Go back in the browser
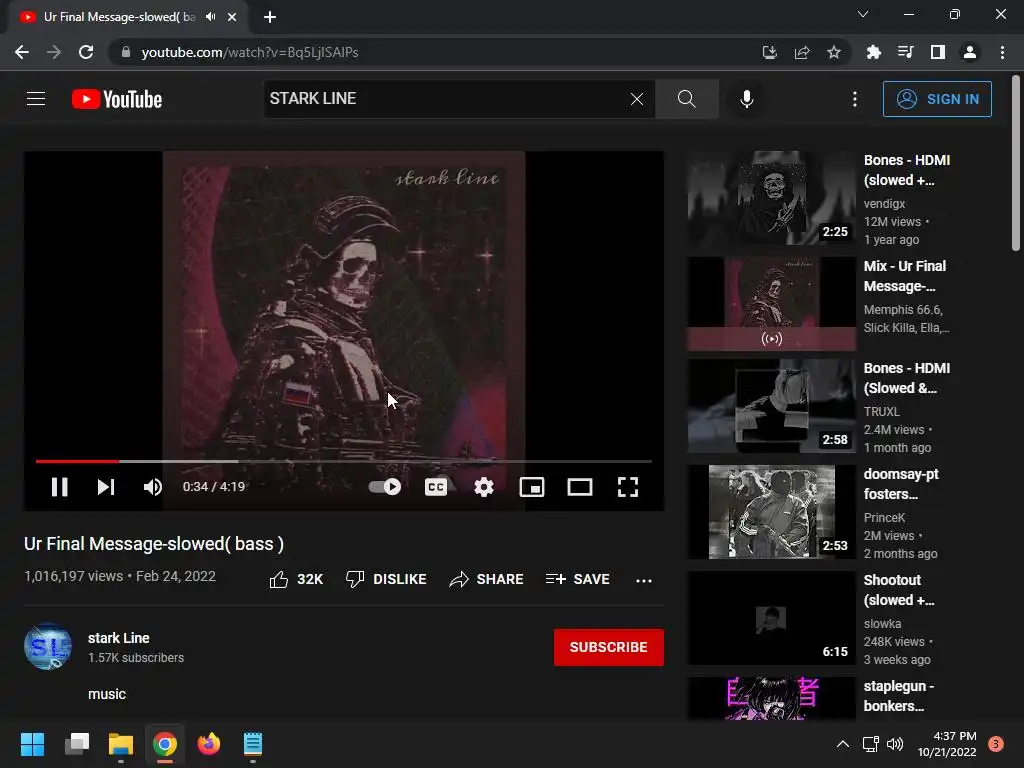The width and height of the screenshot is (1024, 768). [22, 52]
